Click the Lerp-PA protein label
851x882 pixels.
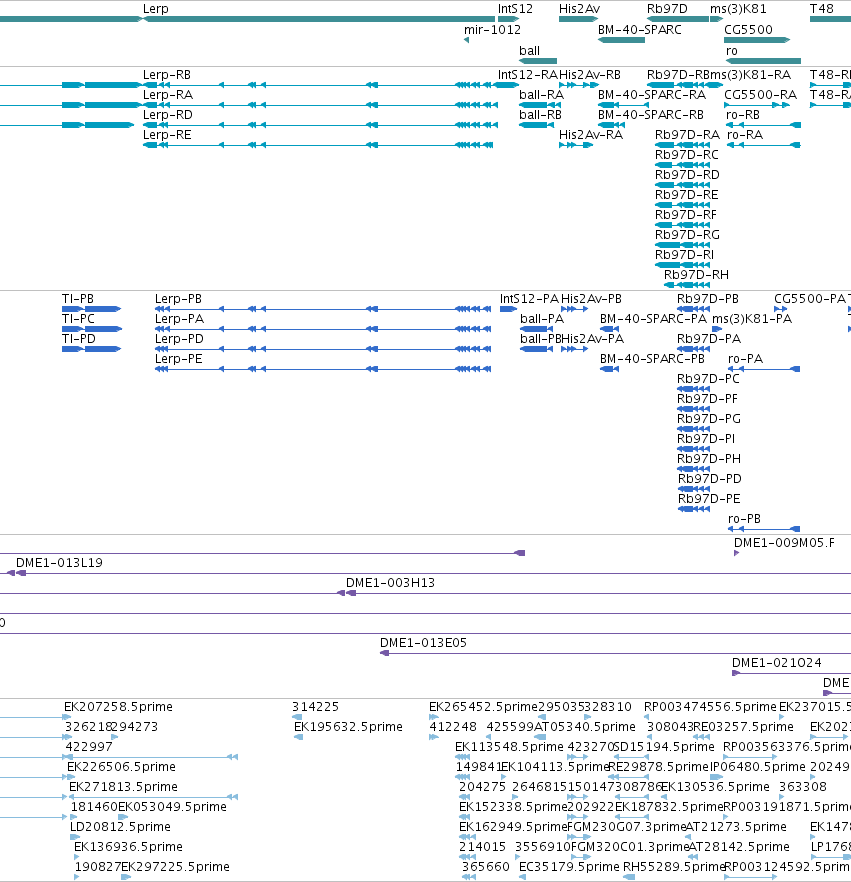tap(179, 319)
